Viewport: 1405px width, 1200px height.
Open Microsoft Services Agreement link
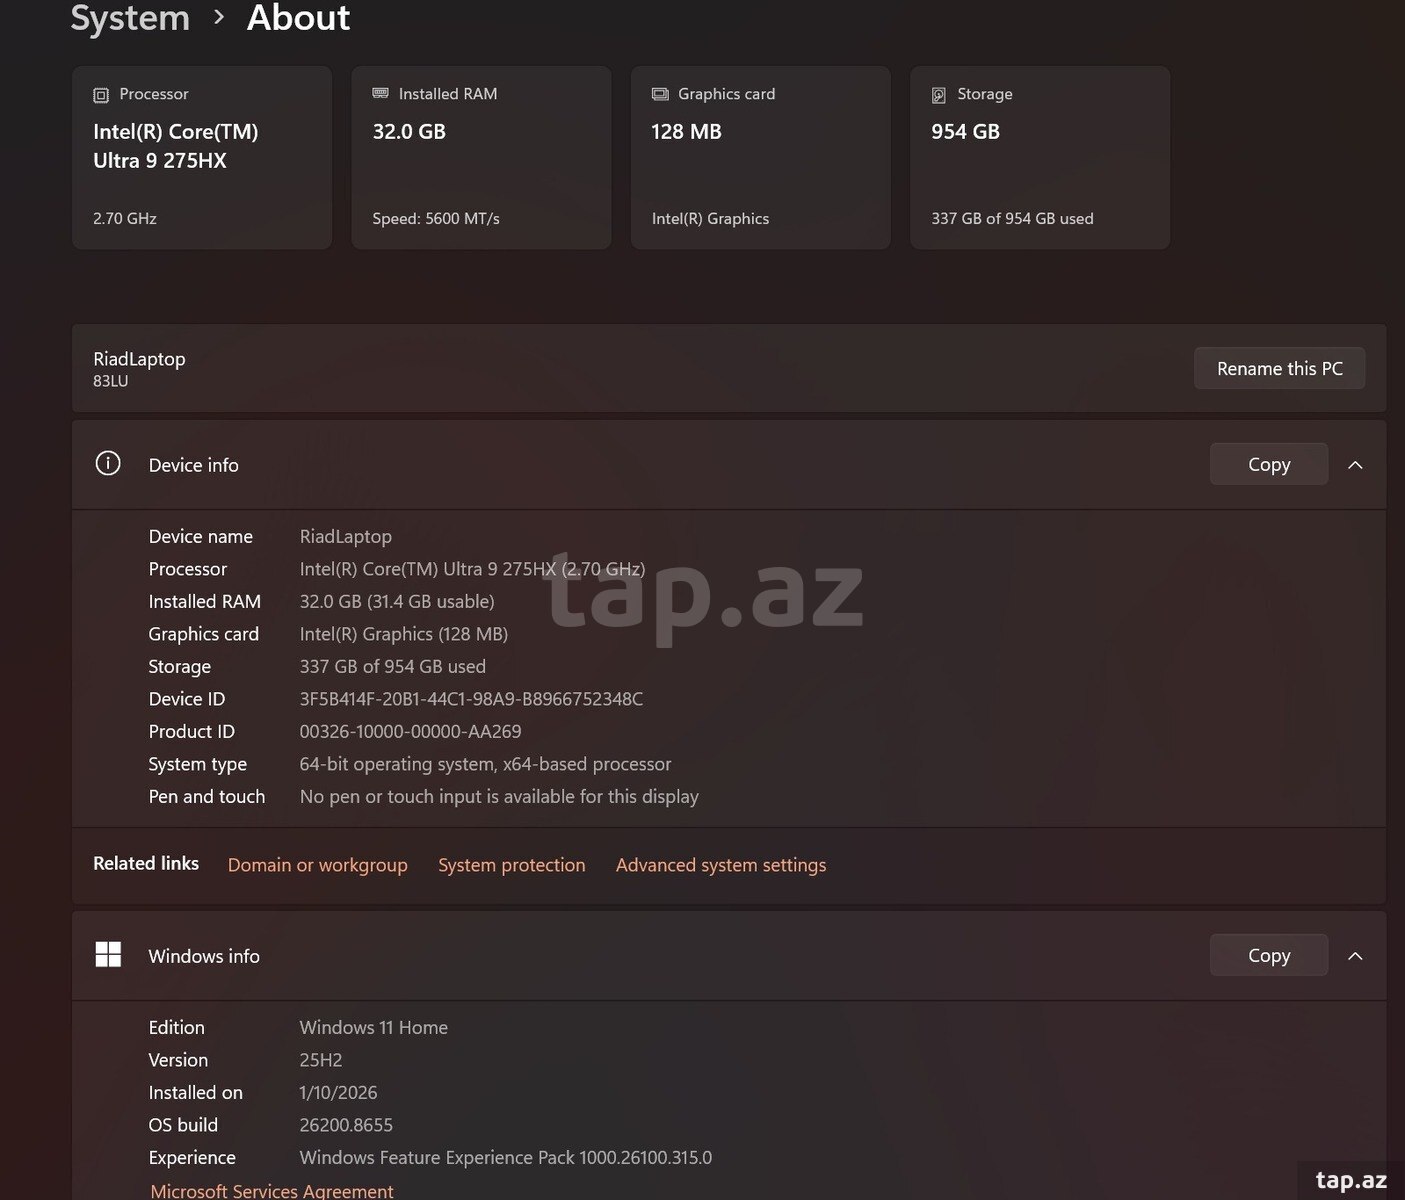click(271, 1190)
